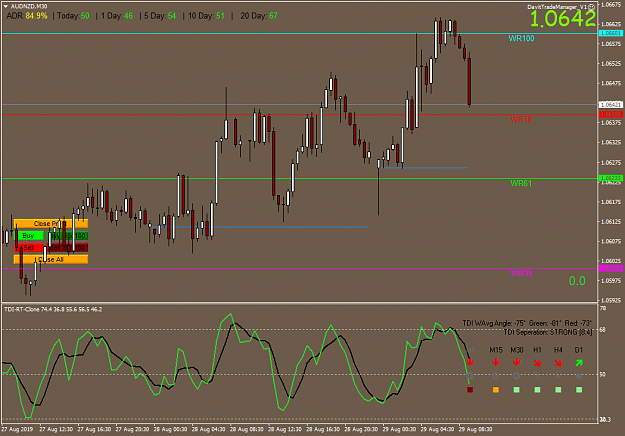625x436 pixels.
Task: Click the AUDNZD,M30 chart title
Action: coord(29,6)
